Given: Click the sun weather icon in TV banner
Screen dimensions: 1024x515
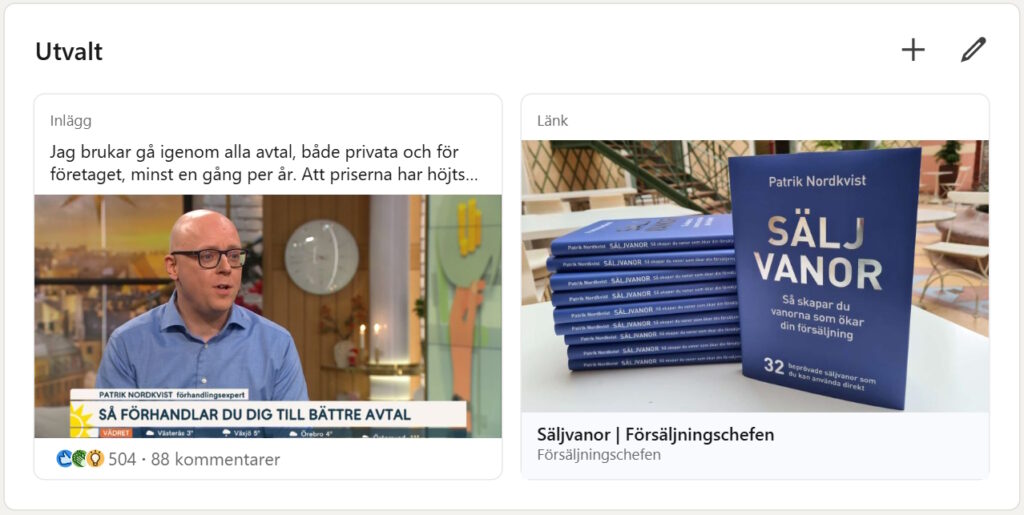Looking at the screenshot, I should 82,419.
